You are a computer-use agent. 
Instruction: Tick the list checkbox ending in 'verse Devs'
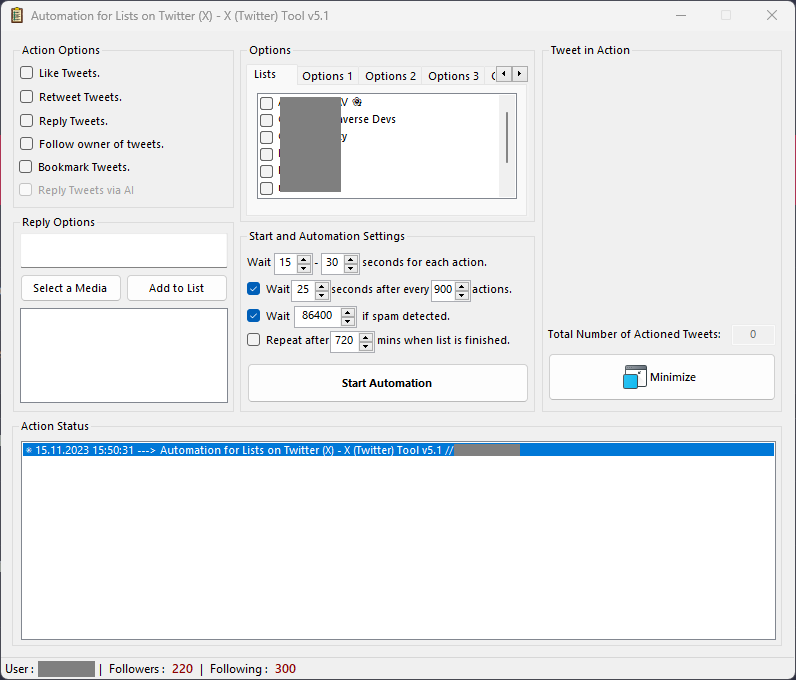pyautogui.click(x=267, y=120)
